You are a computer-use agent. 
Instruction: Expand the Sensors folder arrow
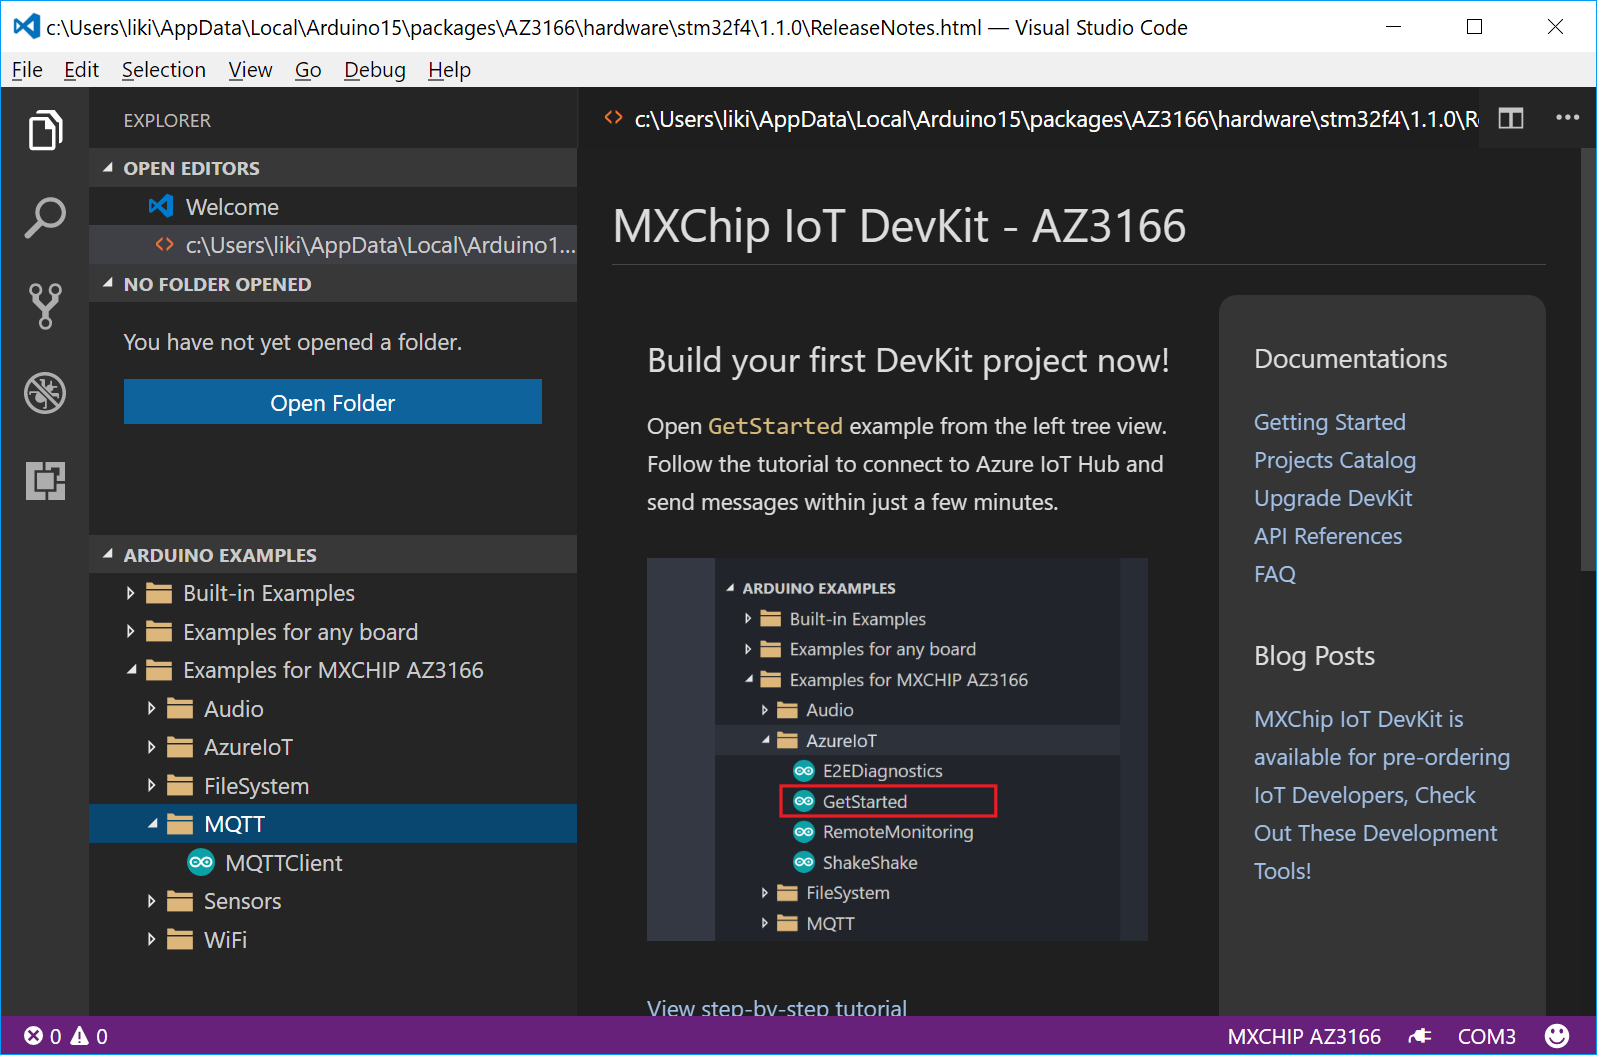coord(151,901)
